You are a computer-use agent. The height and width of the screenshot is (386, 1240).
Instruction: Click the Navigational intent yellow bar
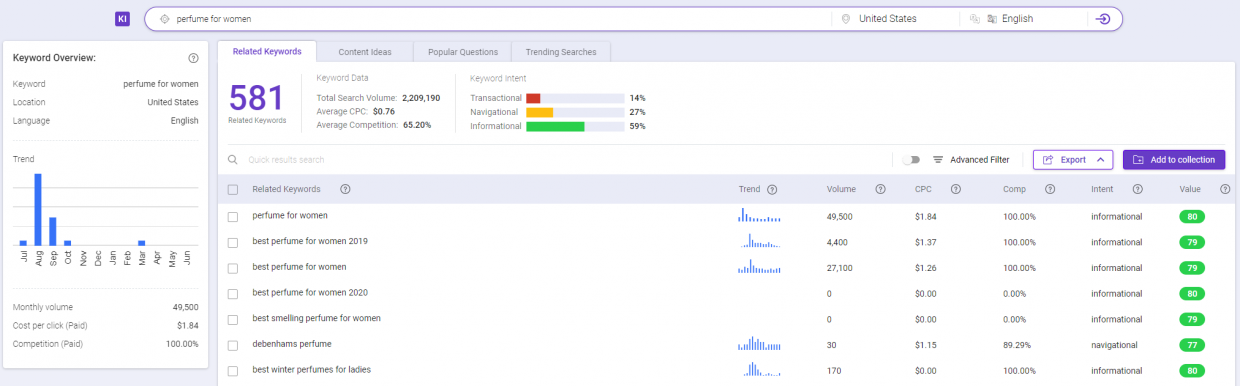pyautogui.click(x=540, y=112)
